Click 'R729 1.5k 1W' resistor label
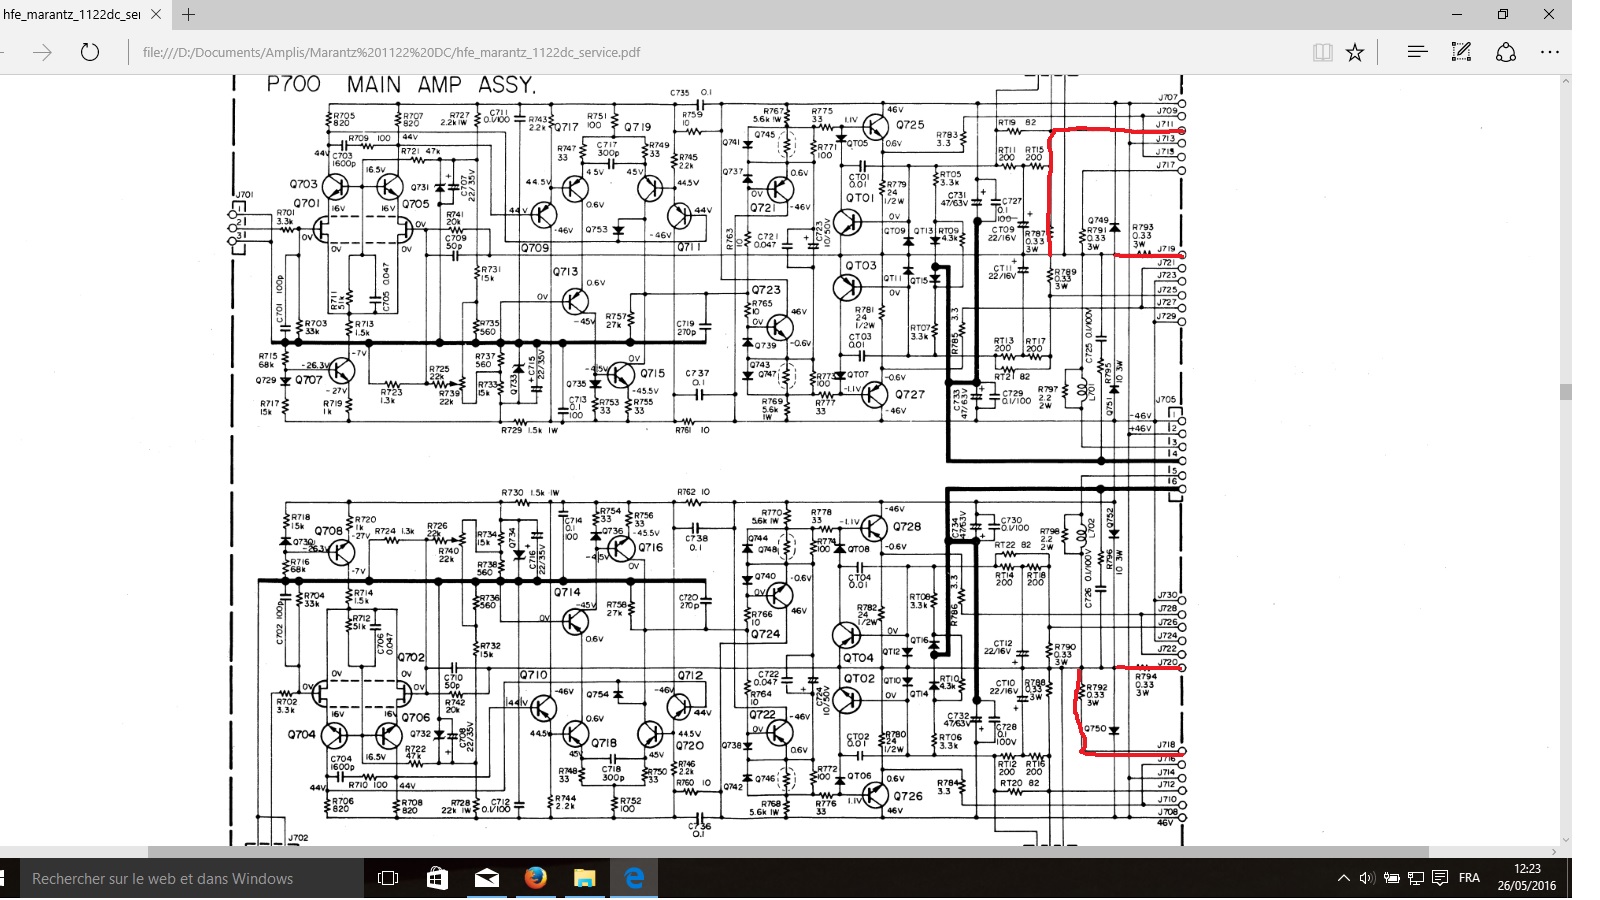Screen dimensions: 1600x900 tap(528, 430)
